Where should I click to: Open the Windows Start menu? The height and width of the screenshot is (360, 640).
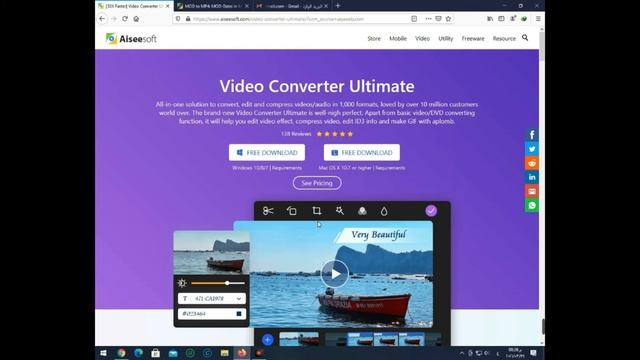pyautogui.click(x=103, y=353)
